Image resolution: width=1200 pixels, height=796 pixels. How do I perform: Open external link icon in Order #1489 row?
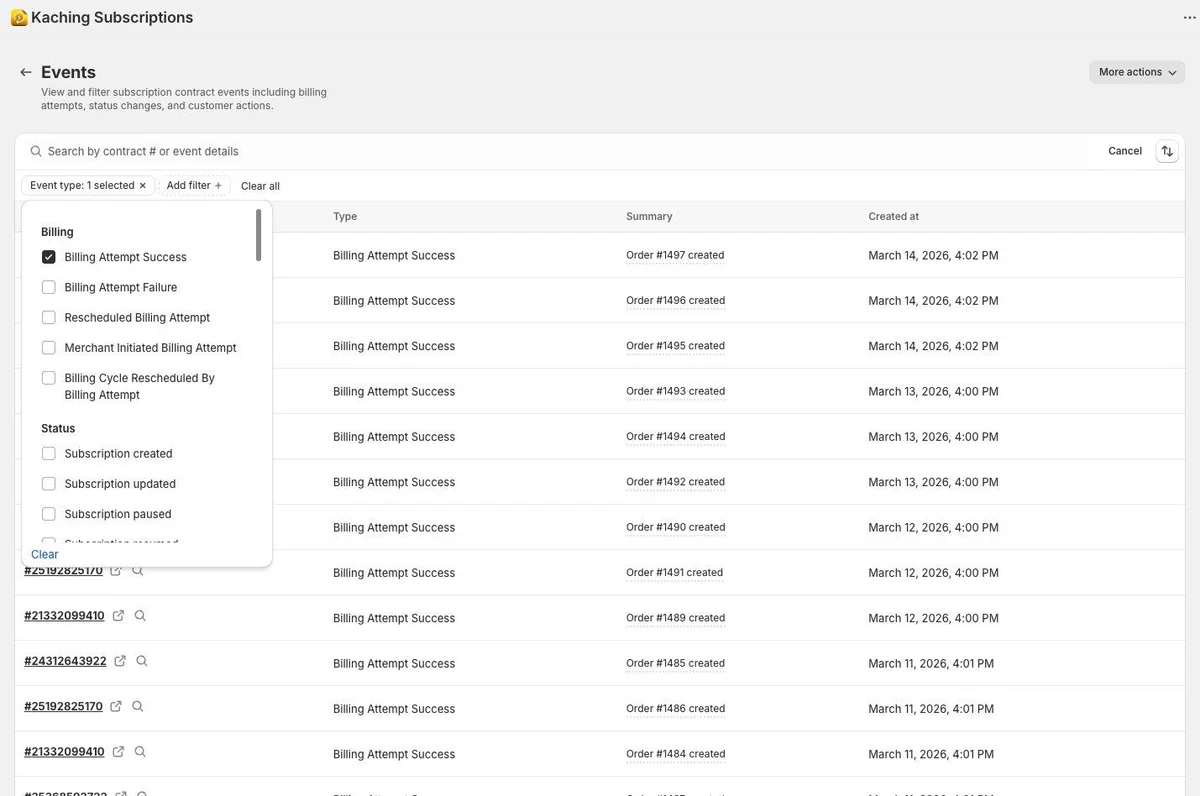click(x=118, y=616)
